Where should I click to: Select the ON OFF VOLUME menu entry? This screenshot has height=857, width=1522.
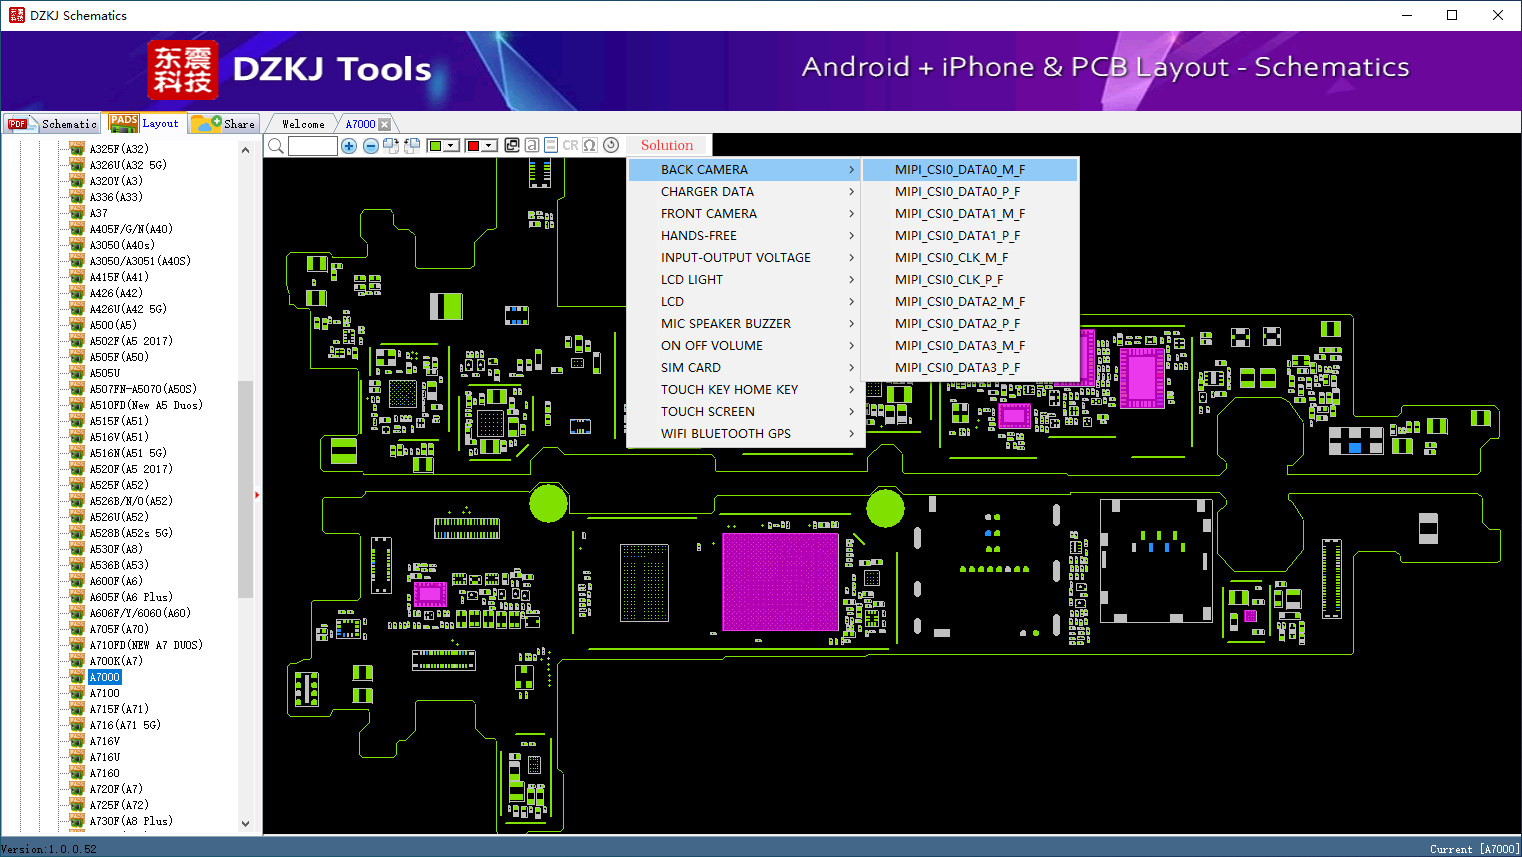pos(743,346)
